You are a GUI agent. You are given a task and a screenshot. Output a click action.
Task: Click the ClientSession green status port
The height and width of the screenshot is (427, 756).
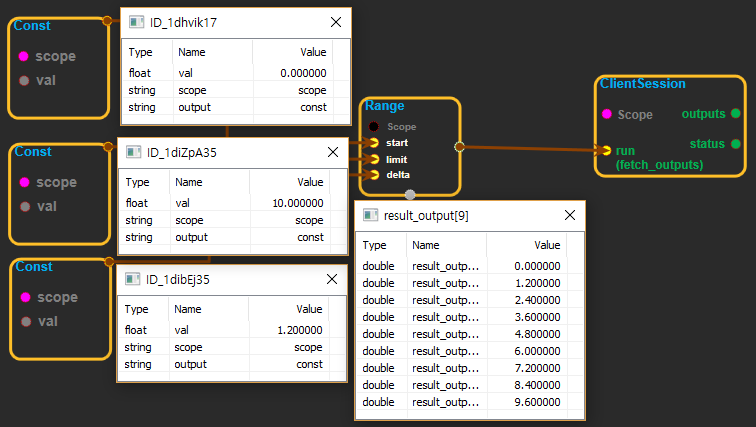(x=735, y=144)
